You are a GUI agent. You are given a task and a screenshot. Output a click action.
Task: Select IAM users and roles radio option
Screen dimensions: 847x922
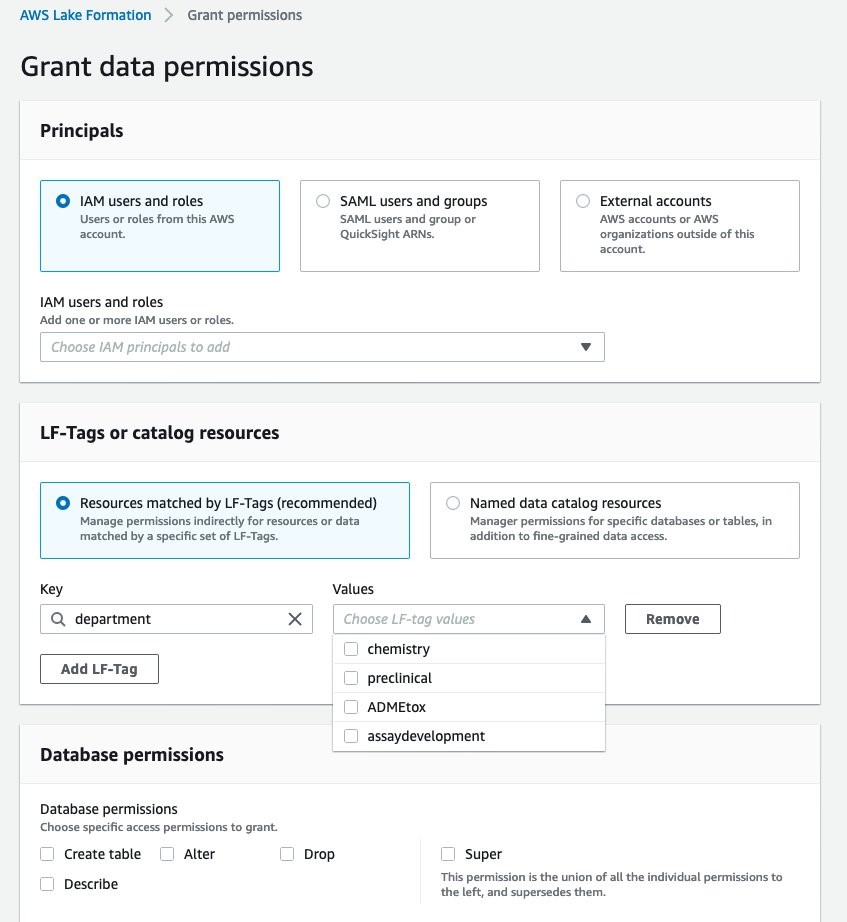coord(62,201)
